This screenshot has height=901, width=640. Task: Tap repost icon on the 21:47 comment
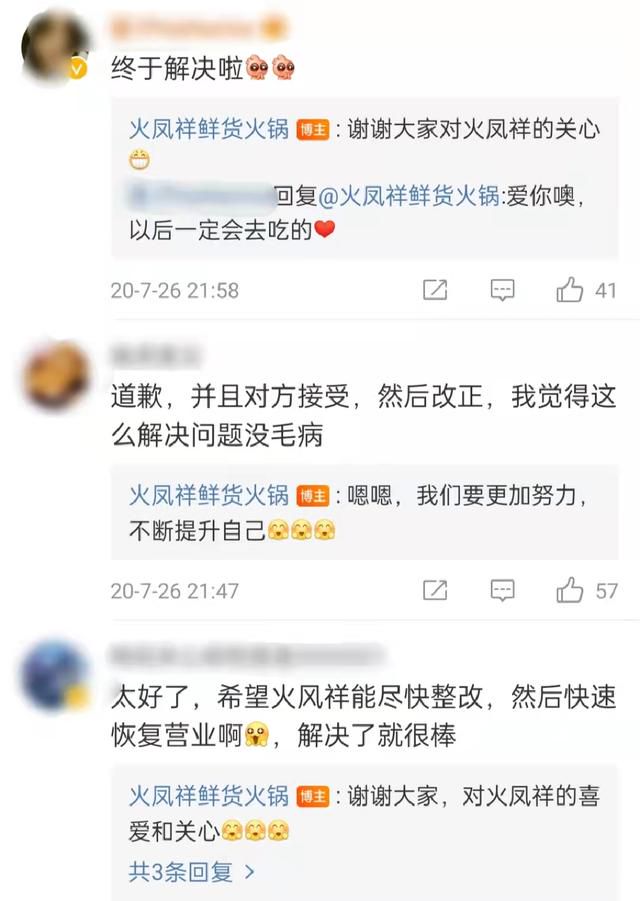(x=435, y=590)
